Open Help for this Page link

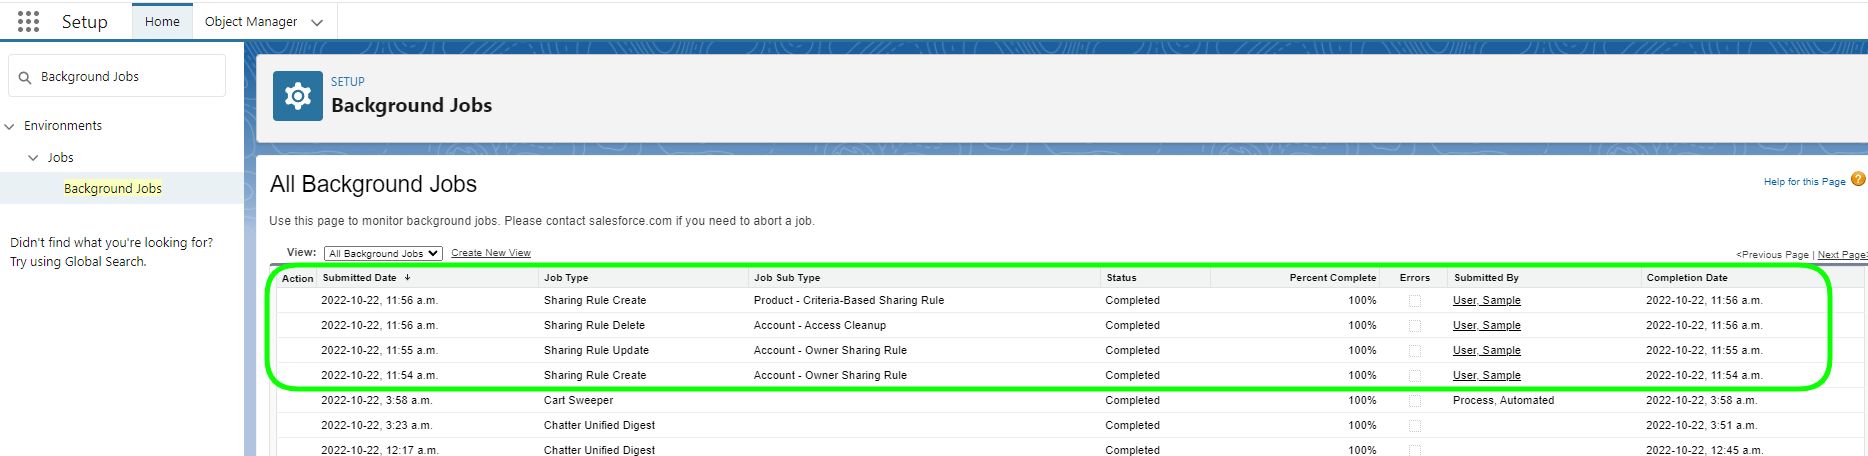pyautogui.click(x=1805, y=182)
